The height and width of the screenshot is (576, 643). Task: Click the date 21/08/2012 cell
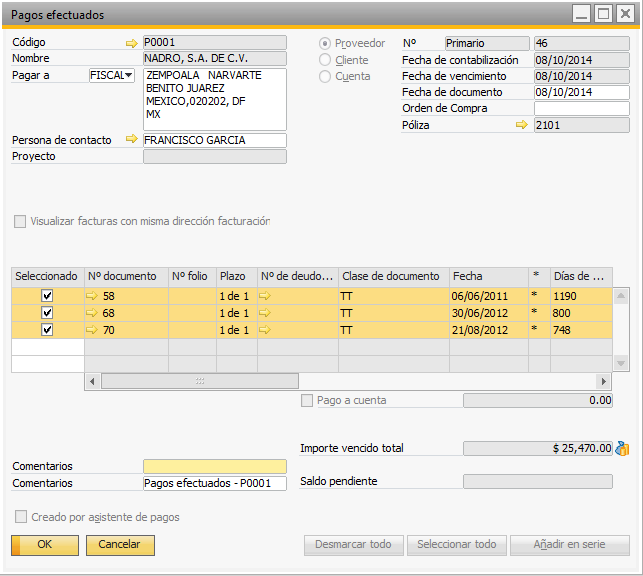pyautogui.click(x=489, y=330)
